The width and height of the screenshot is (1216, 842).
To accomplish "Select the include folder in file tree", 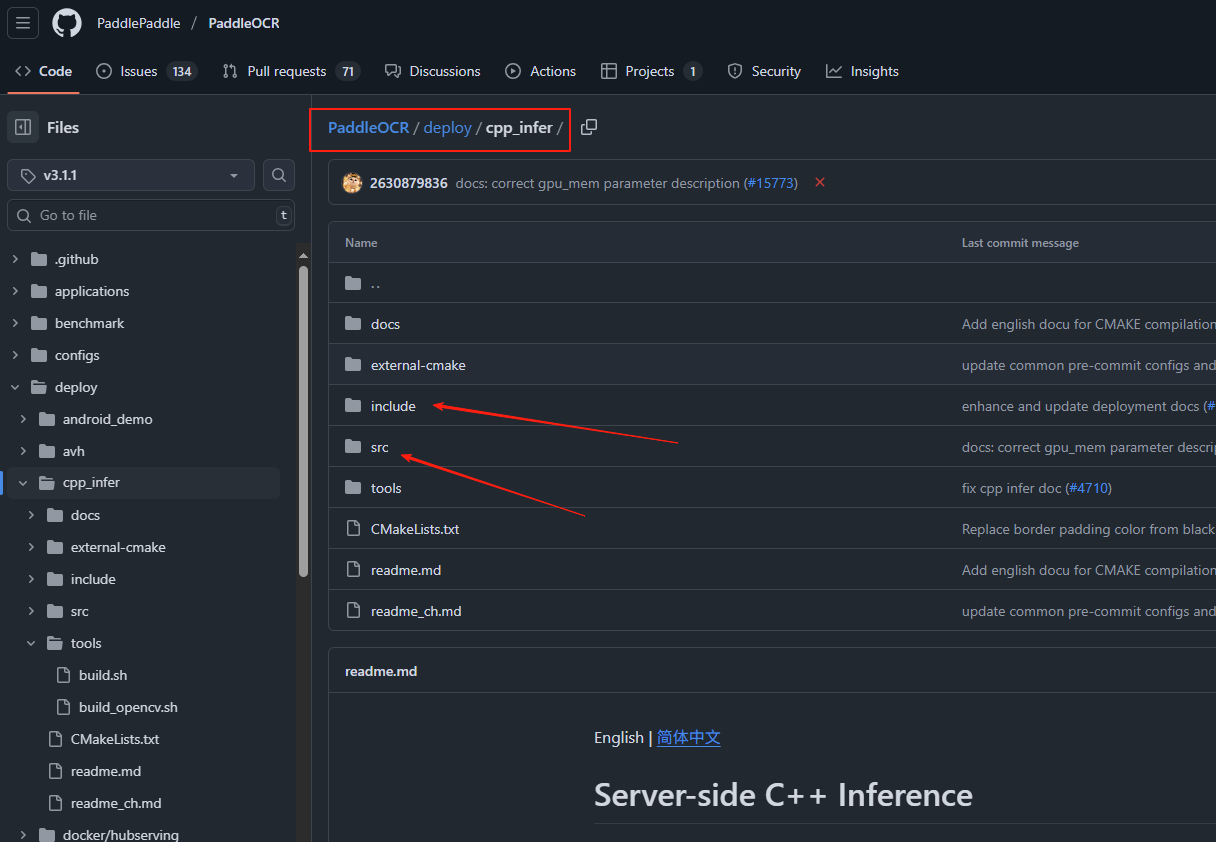I will [93, 579].
